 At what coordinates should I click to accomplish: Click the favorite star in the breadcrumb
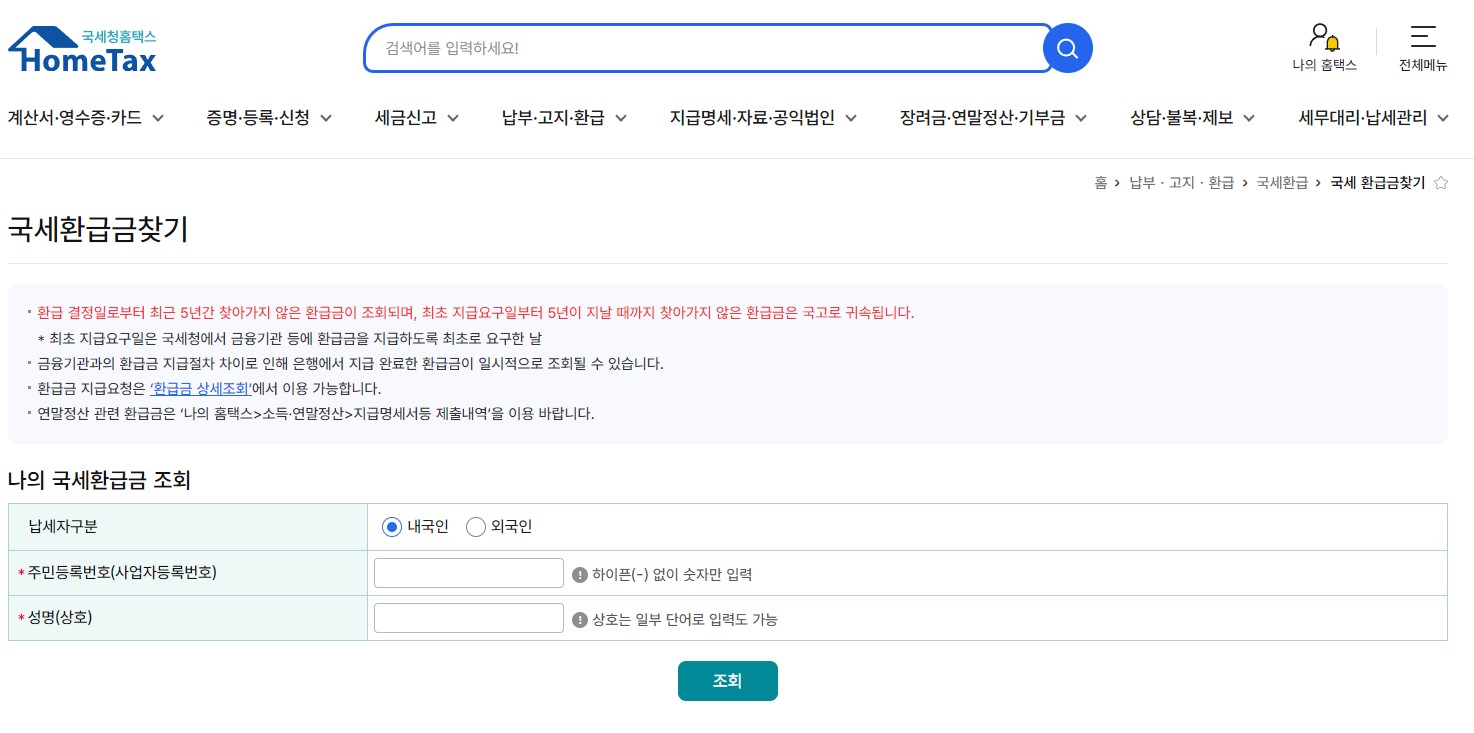[x=1440, y=182]
